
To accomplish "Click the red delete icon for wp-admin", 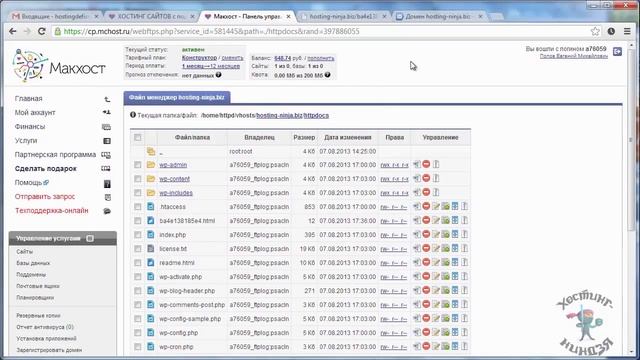I will pyautogui.click(x=426, y=164).
